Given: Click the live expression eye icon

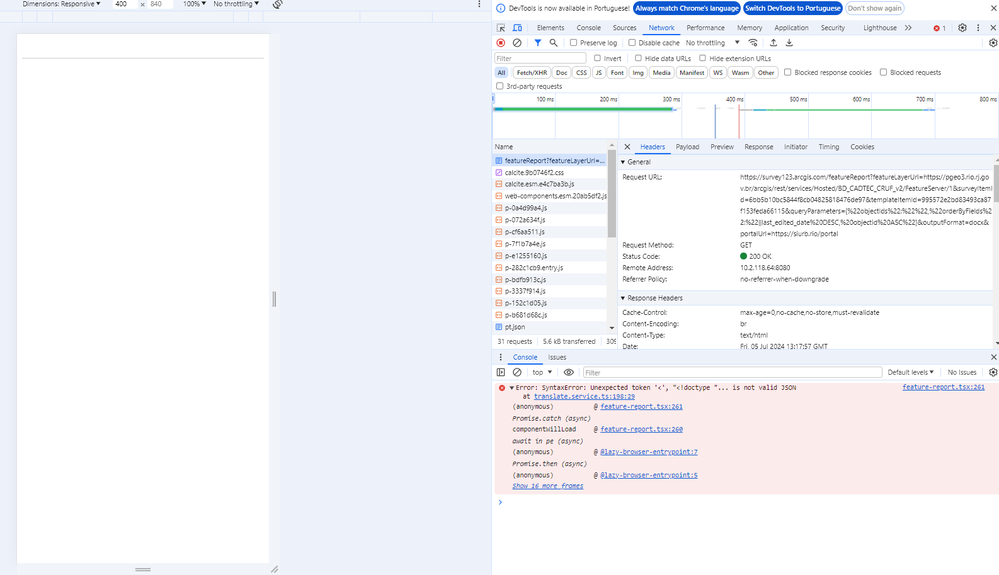Looking at the screenshot, I should click(568, 373).
